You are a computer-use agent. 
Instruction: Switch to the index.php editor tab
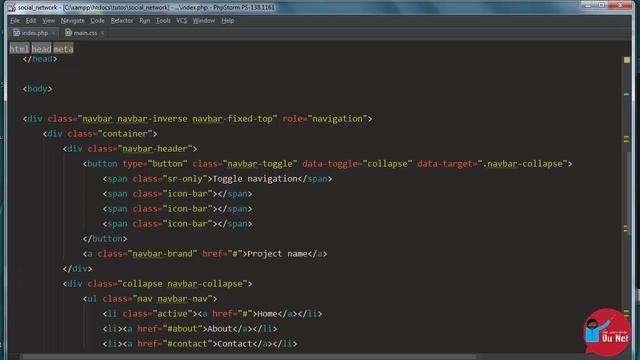tap(34, 33)
